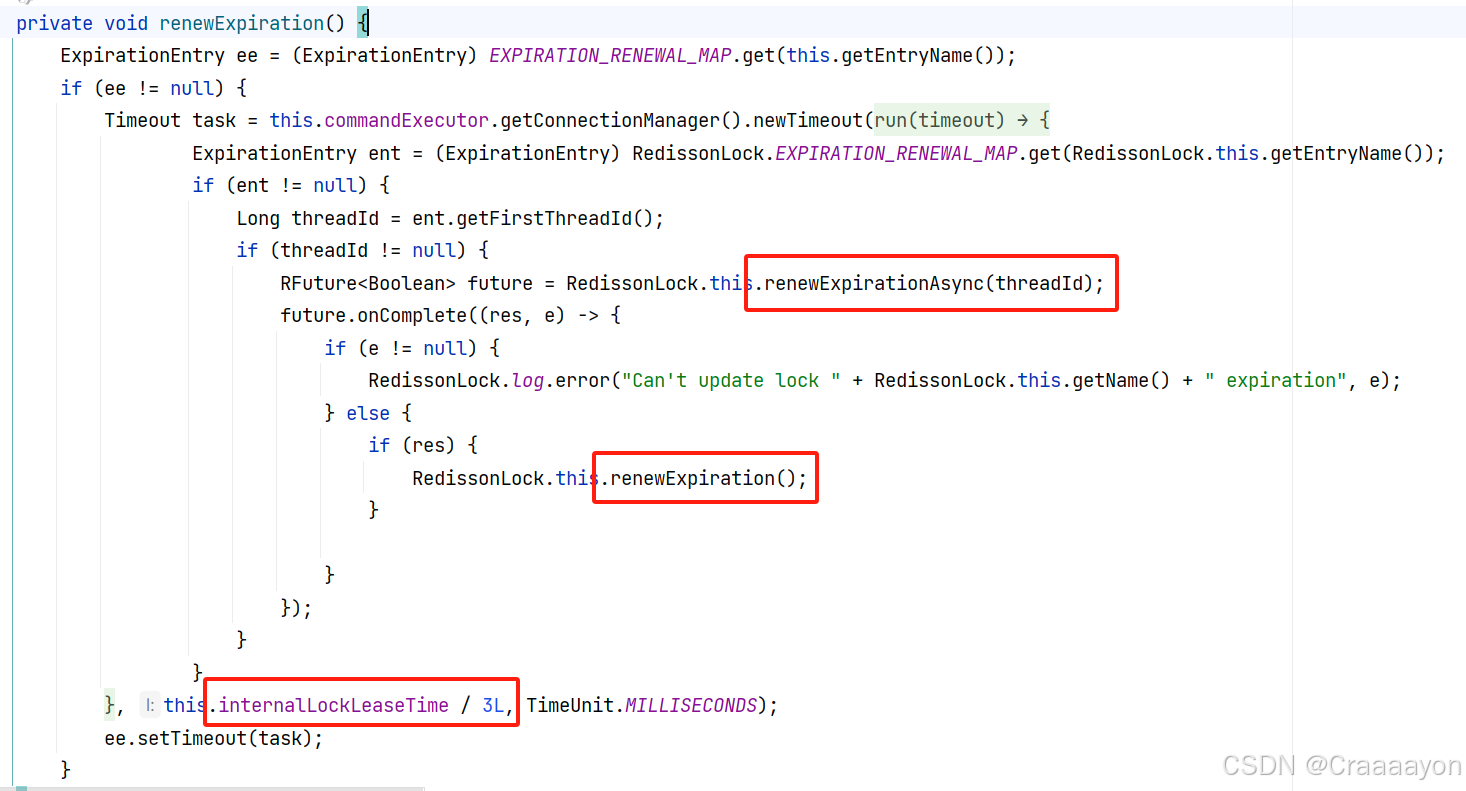
Task: Click the '(res, e) ->' lambda parameters
Action: 532,315
